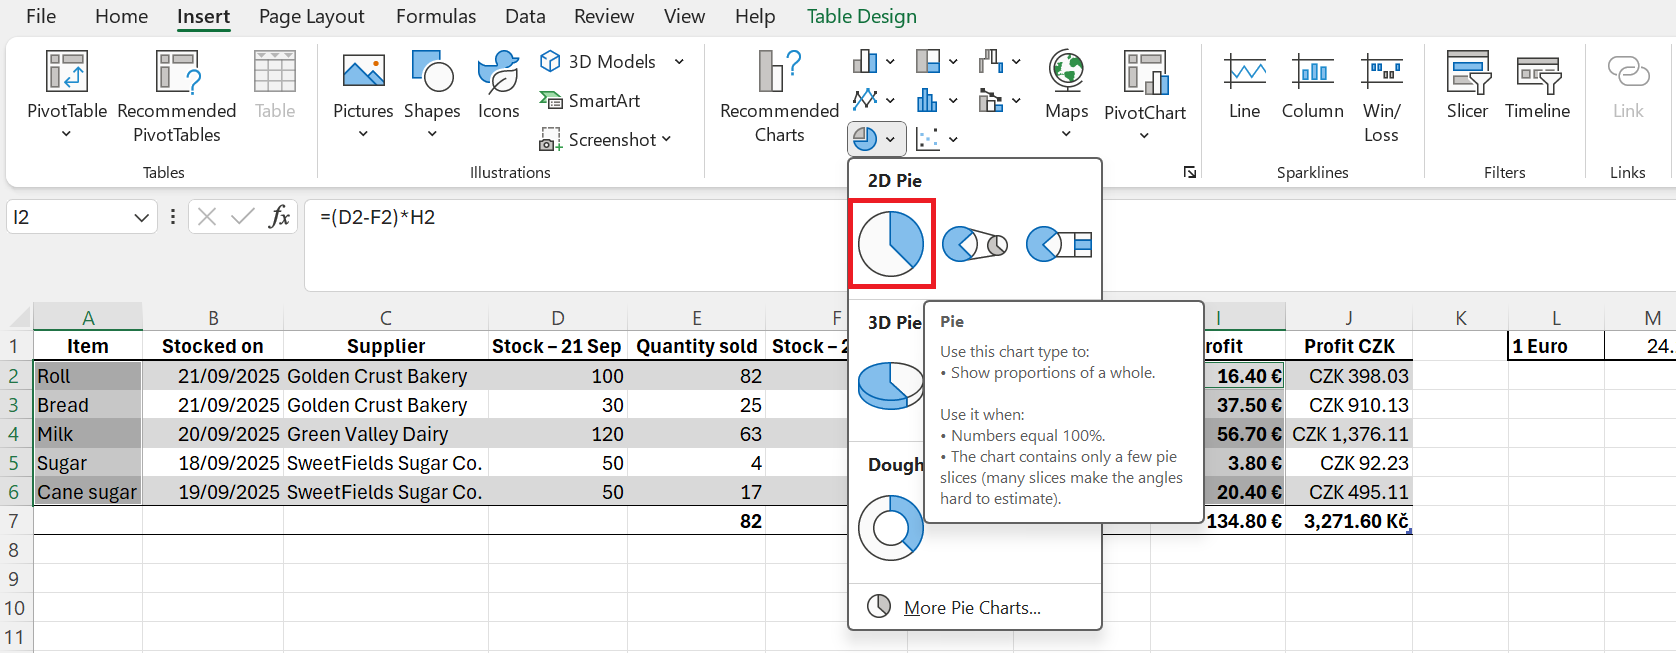This screenshot has height=653, width=1676.
Task: Select the Doughnut chart option
Action: click(x=890, y=528)
